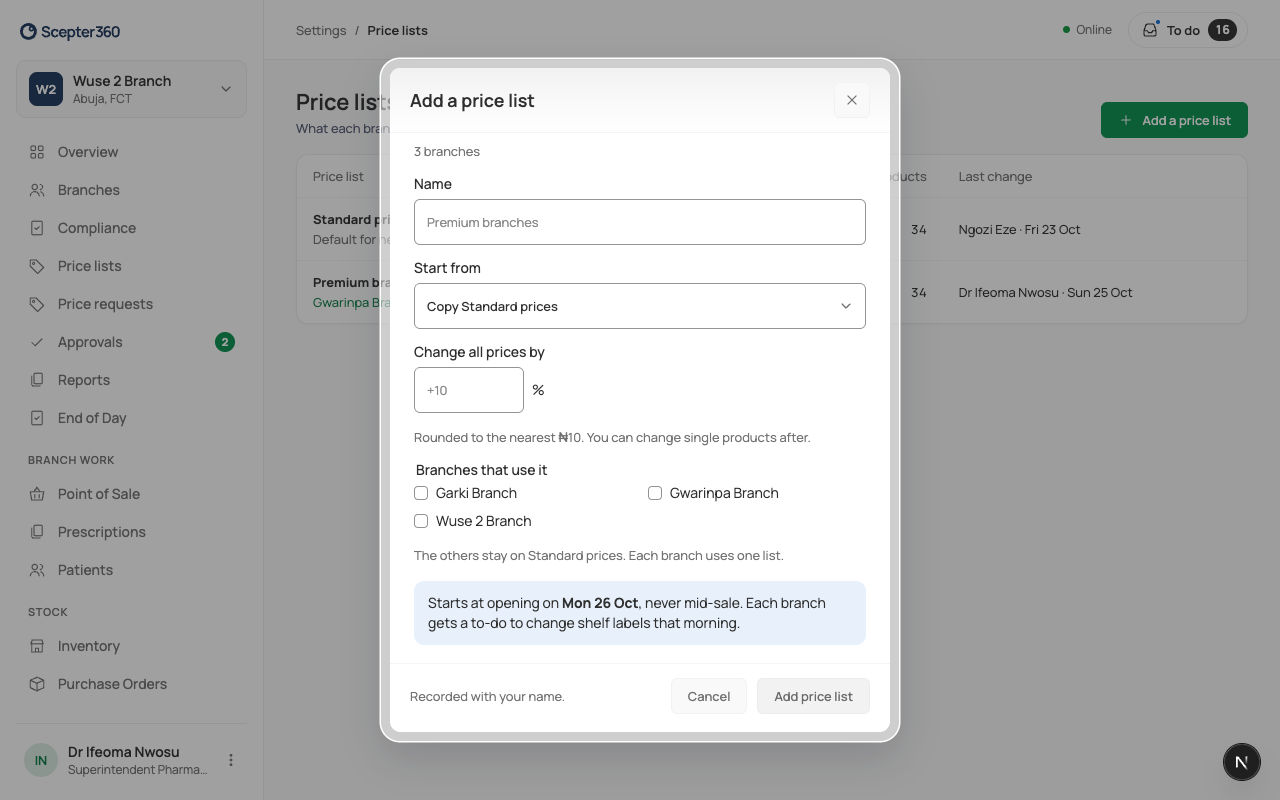
Task: Click the Overview grid icon in sidebar
Action: click(x=37, y=152)
